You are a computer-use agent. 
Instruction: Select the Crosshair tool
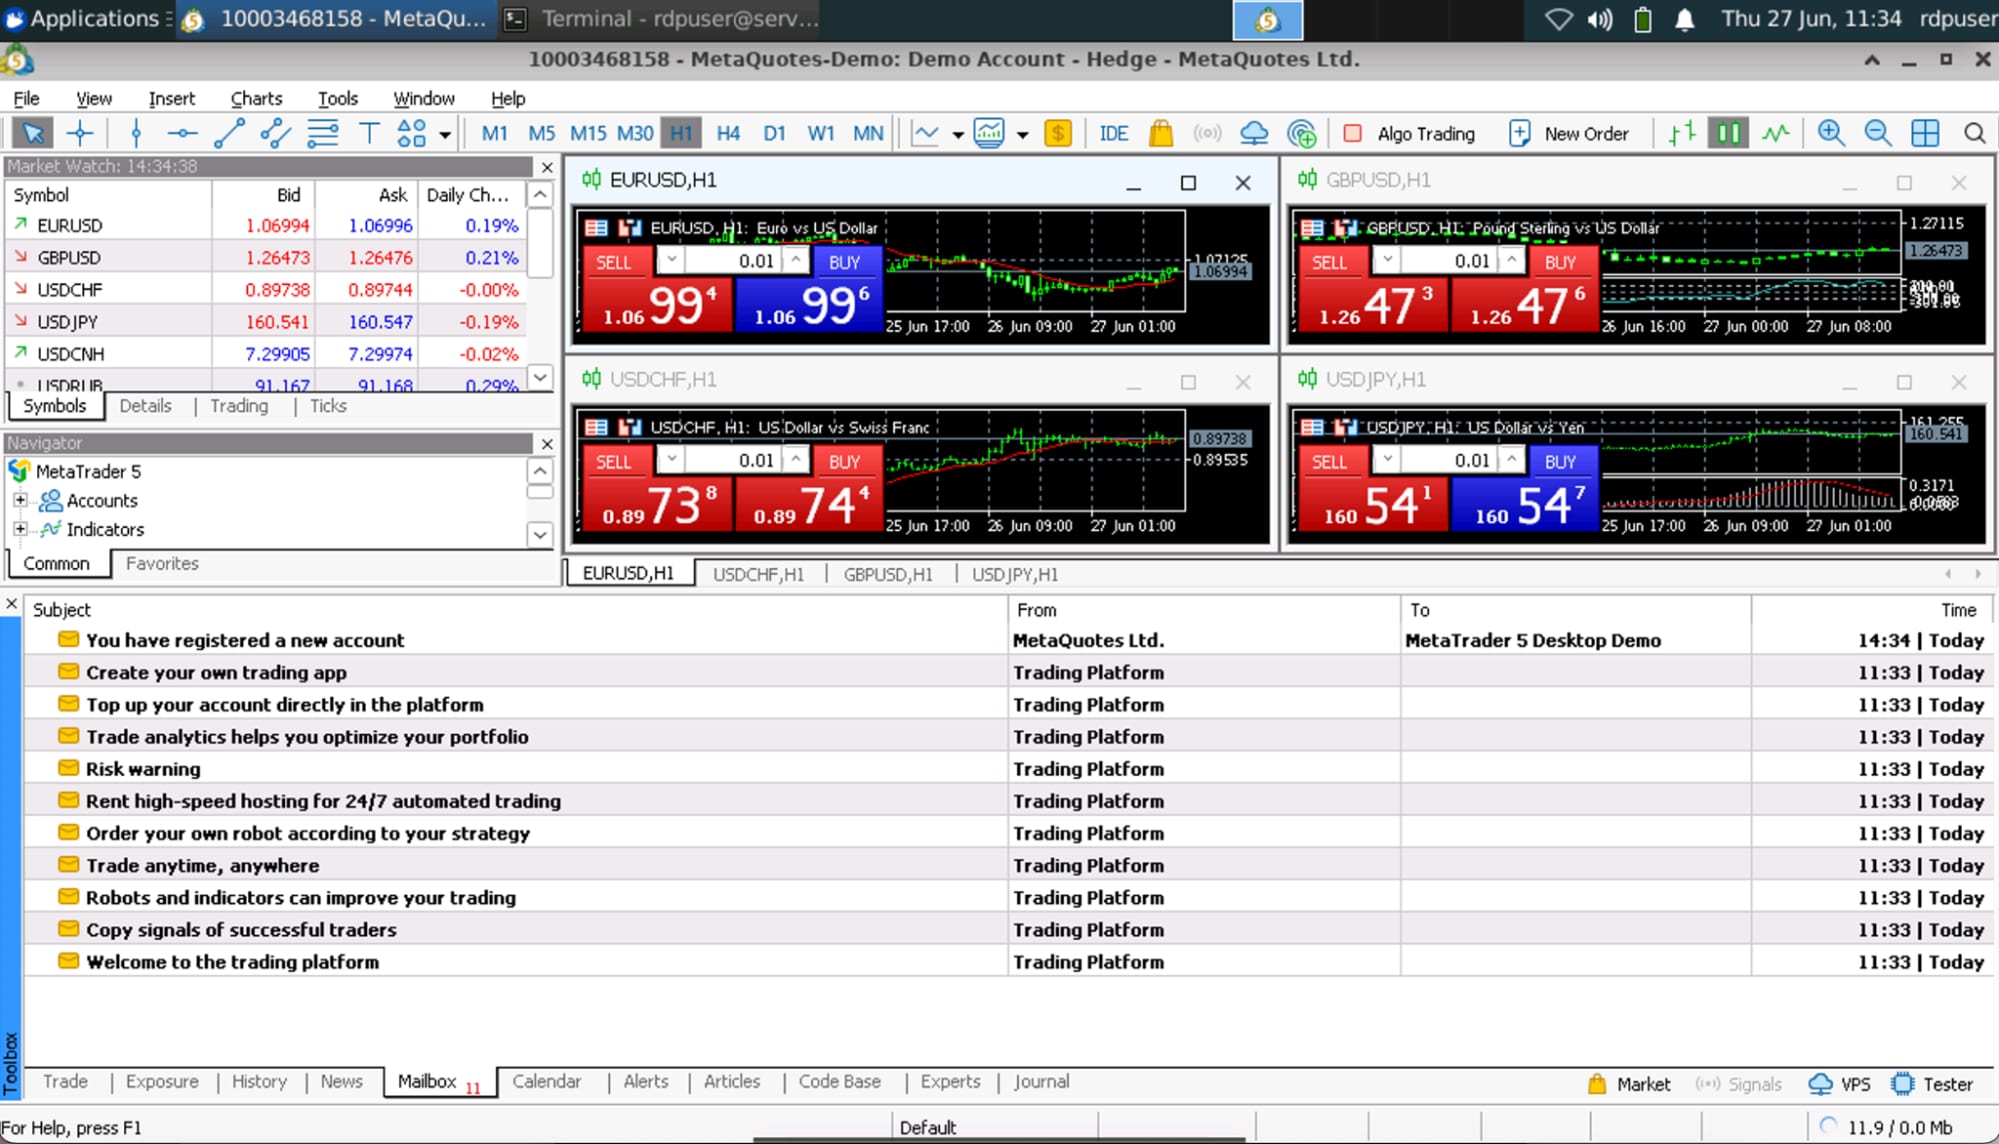click(81, 132)
